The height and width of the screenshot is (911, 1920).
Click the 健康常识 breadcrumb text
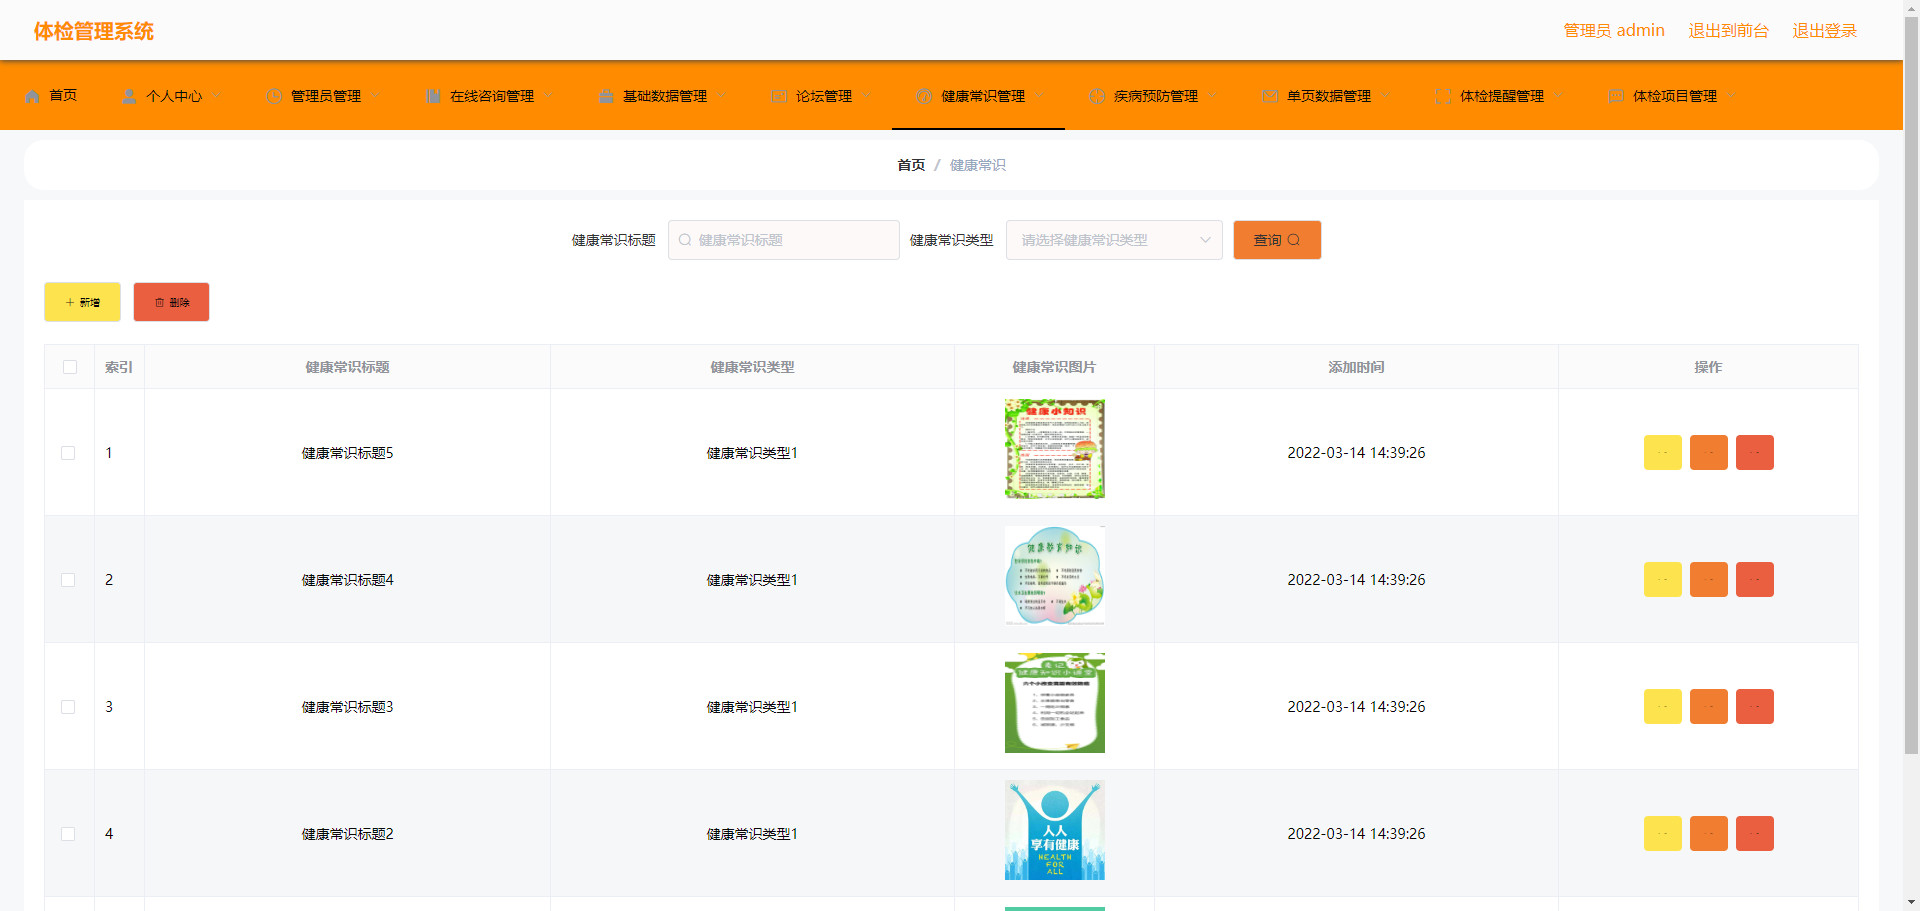coord(978,165)
